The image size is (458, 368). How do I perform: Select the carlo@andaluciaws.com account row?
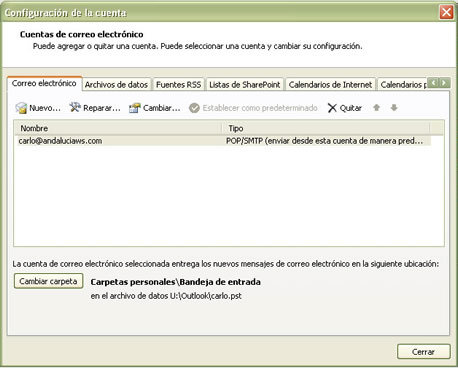(223, 141)
